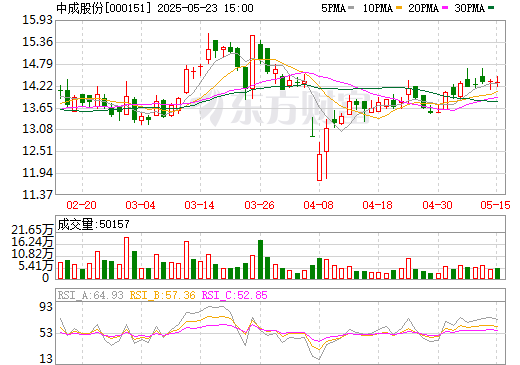This screenshot has width=520, height=365.
Task: Click the 04-18 date label
Action: pos(378,205)
